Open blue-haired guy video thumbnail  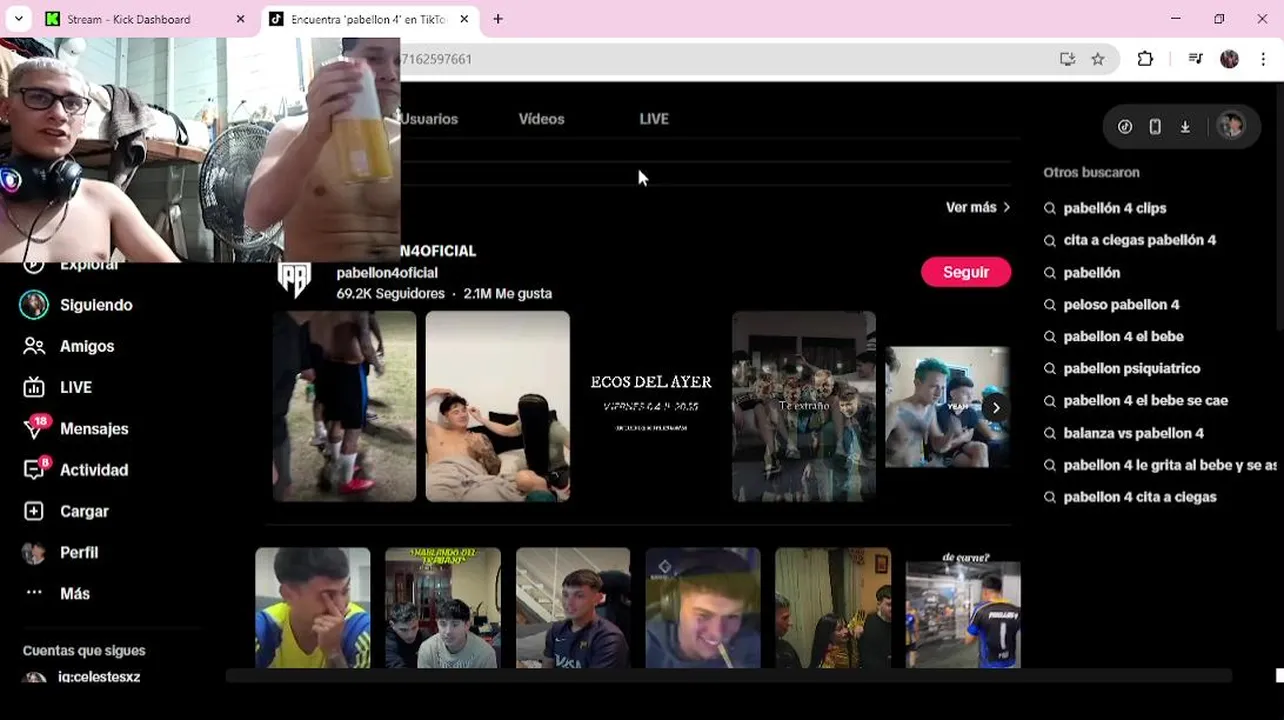click(x=947, y=407)
